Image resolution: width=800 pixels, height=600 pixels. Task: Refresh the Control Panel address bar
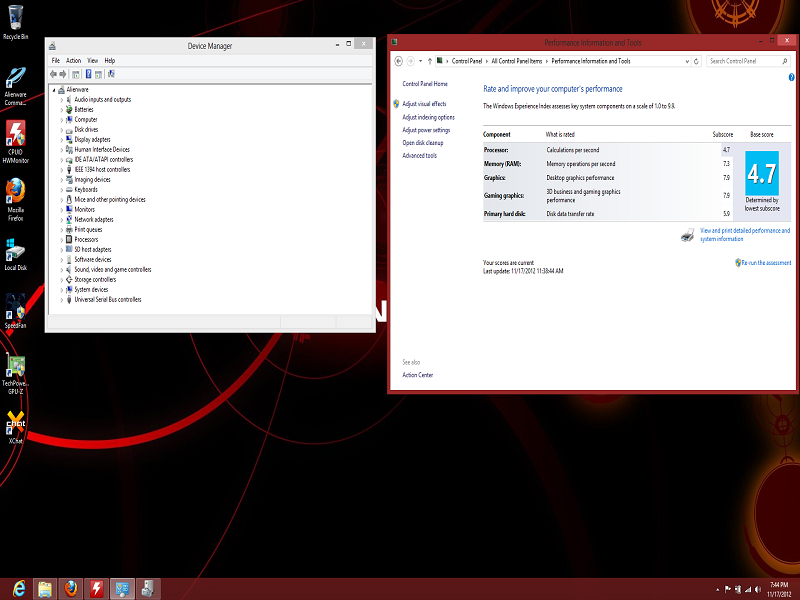pos(696,61)
